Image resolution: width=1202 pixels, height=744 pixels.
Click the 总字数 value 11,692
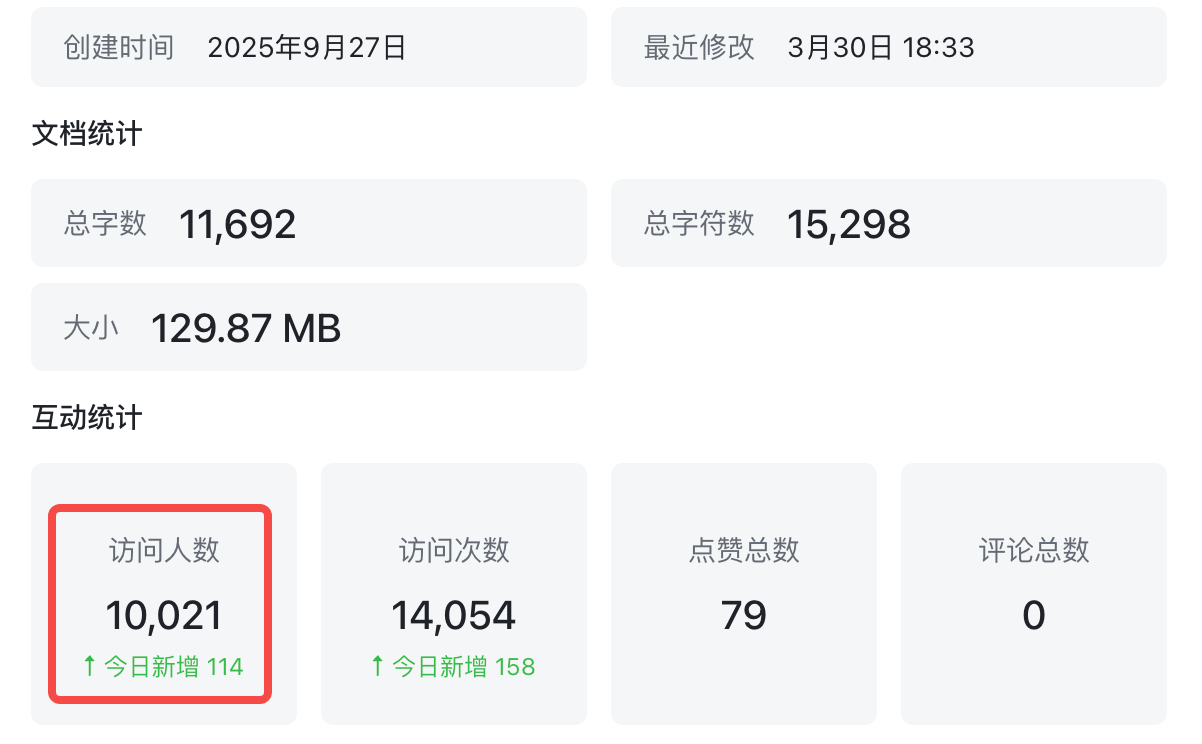tap(238, 224)
